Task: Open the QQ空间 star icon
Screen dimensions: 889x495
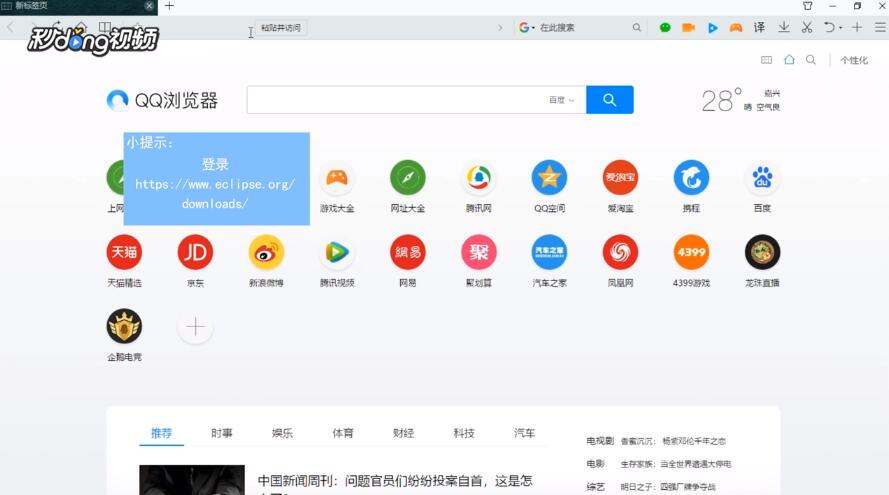Action: [549, 178]
